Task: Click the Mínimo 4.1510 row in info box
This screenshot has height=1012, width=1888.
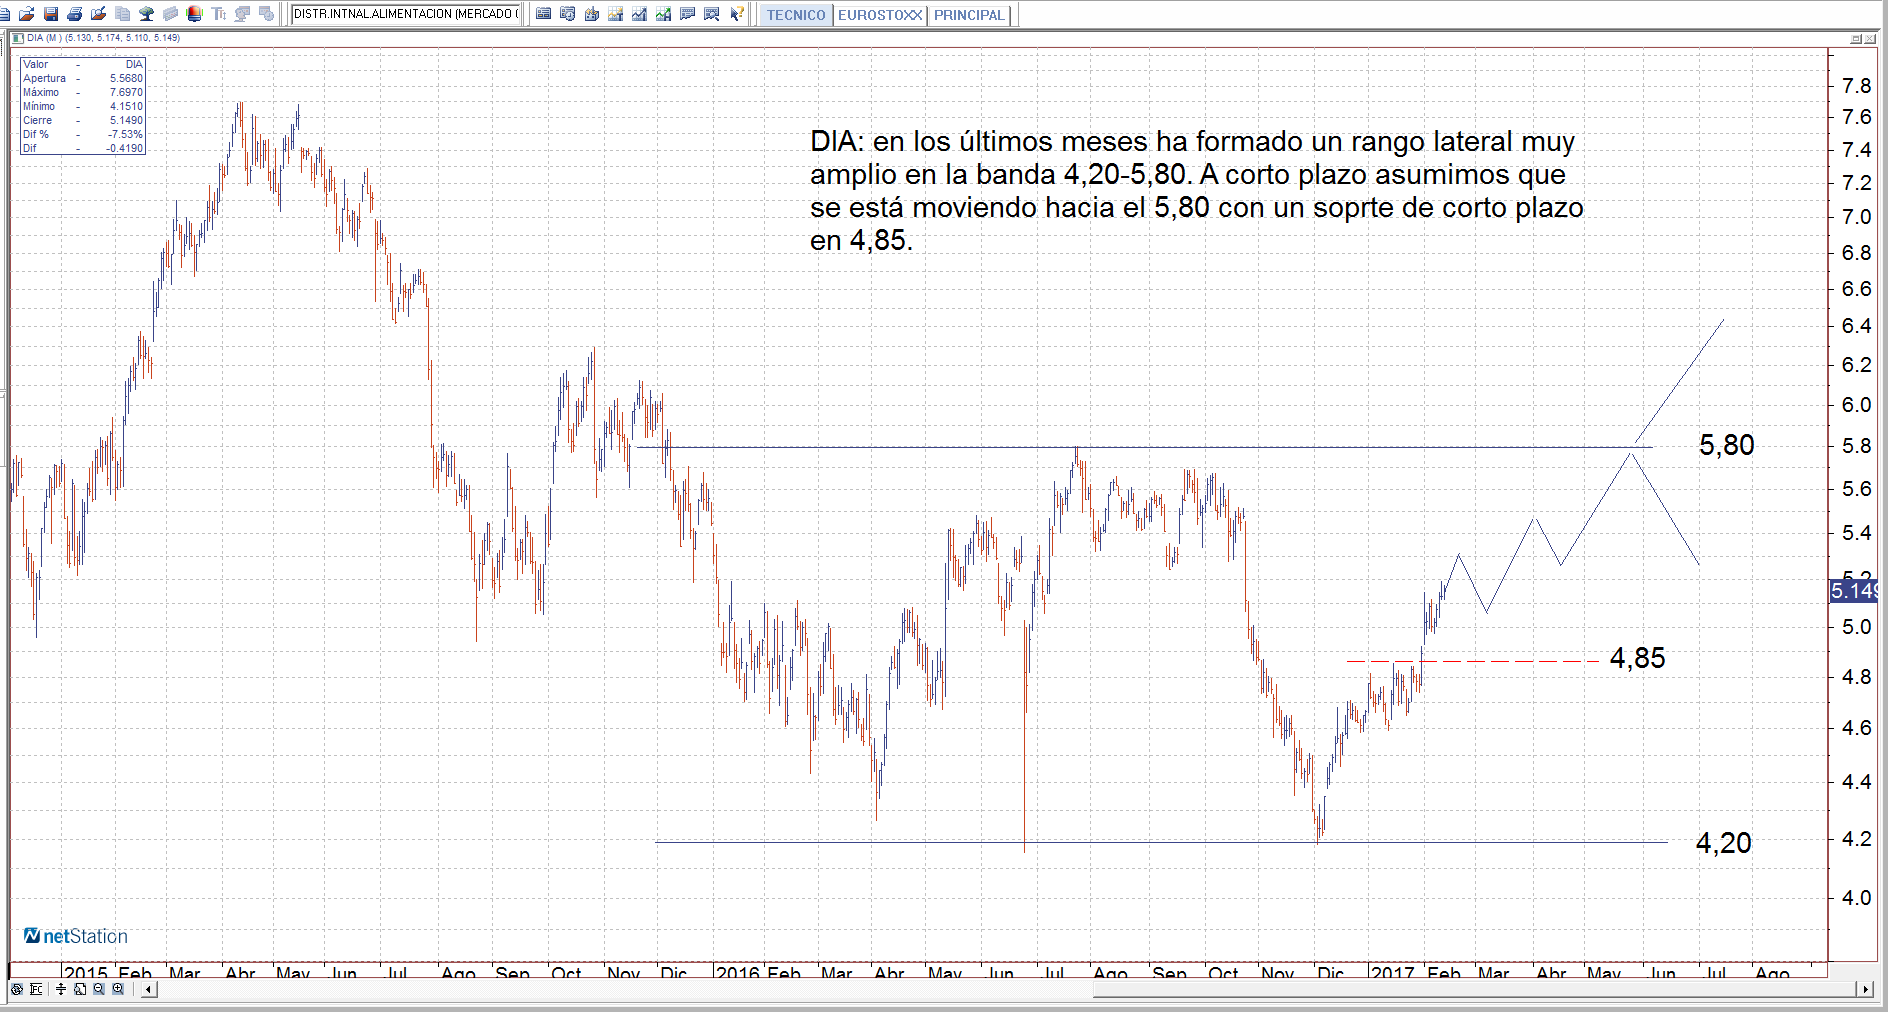Action: (x=83, y=106)
